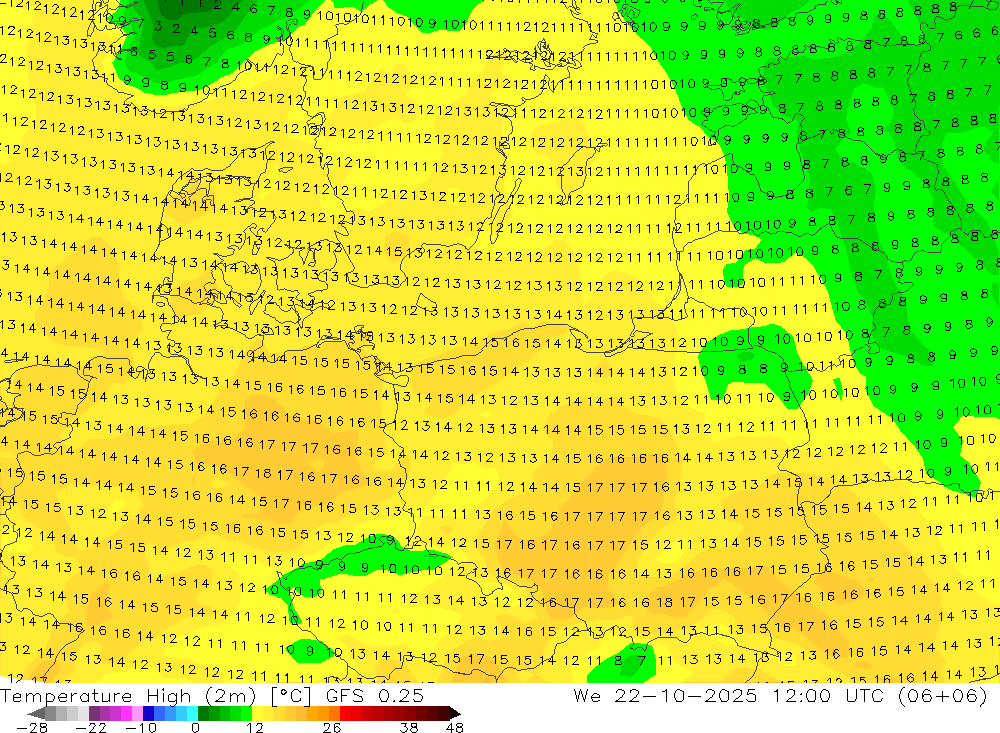The height and width of the screenshot is (733, 1000).
Task: Click the '-22' legend value
Action: coord(91,728)
